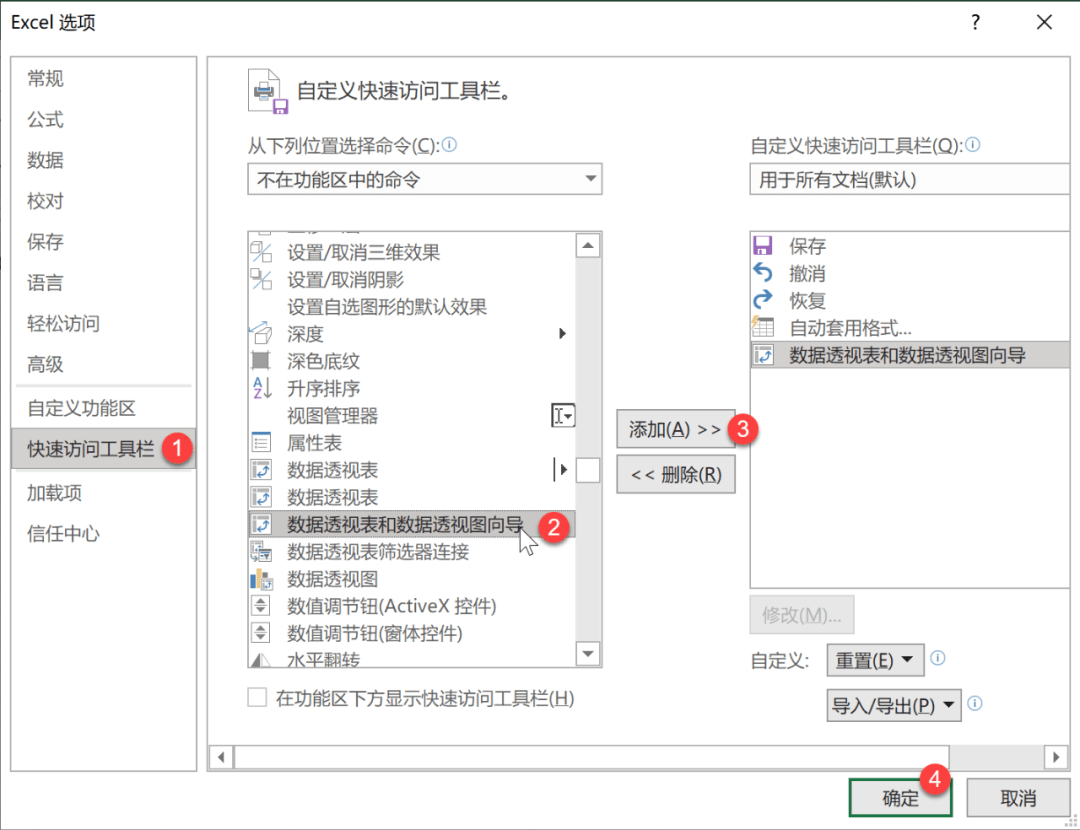Click command list scroll down arrow
The height and width of the screenshot is (830, 1080).
588,653
